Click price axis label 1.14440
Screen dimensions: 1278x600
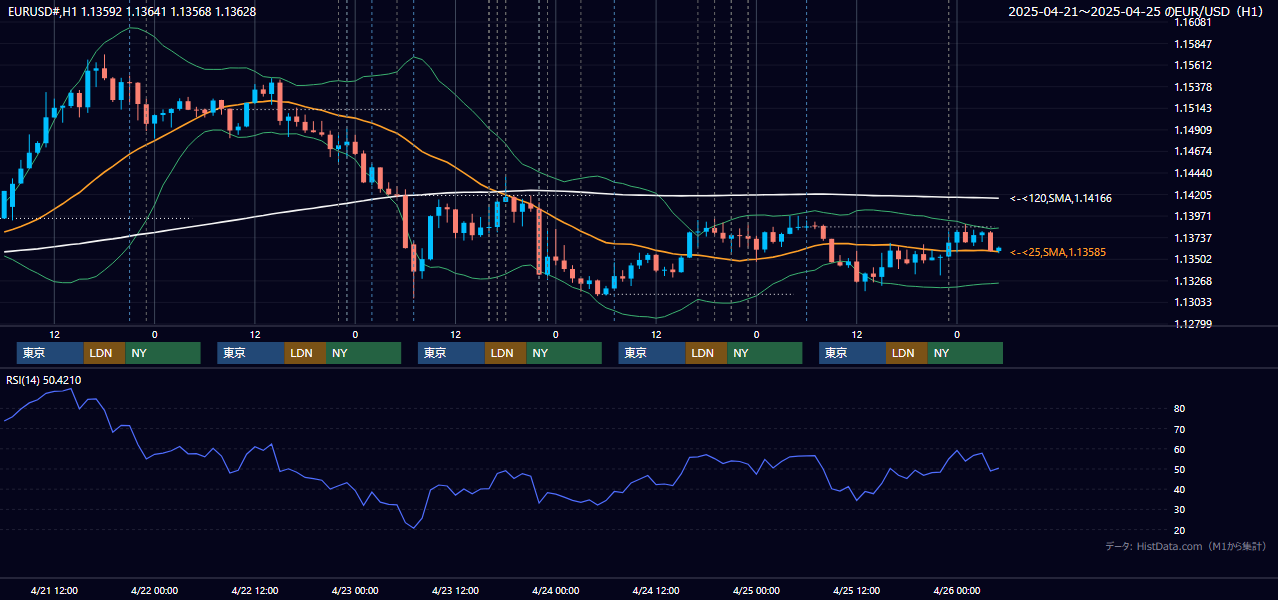tap(1194, 173)
